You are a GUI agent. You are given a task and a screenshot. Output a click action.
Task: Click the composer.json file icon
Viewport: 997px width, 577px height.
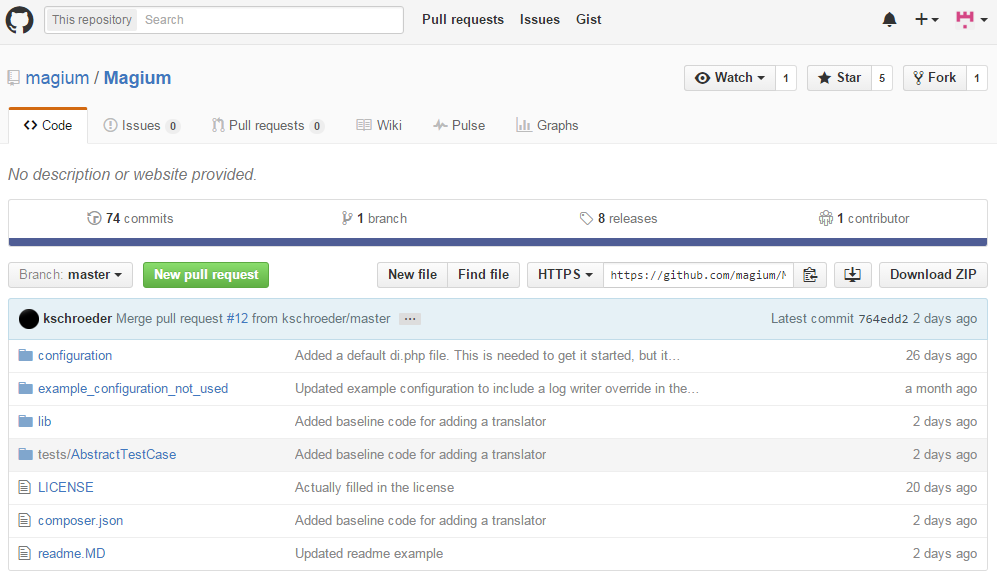(x=25, y=520)
